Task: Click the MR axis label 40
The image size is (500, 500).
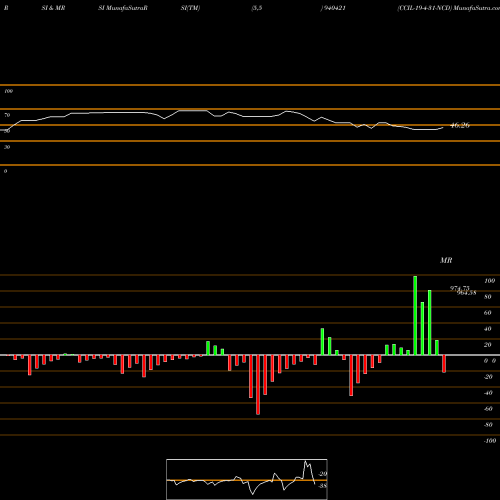Action: click(488, 329)
